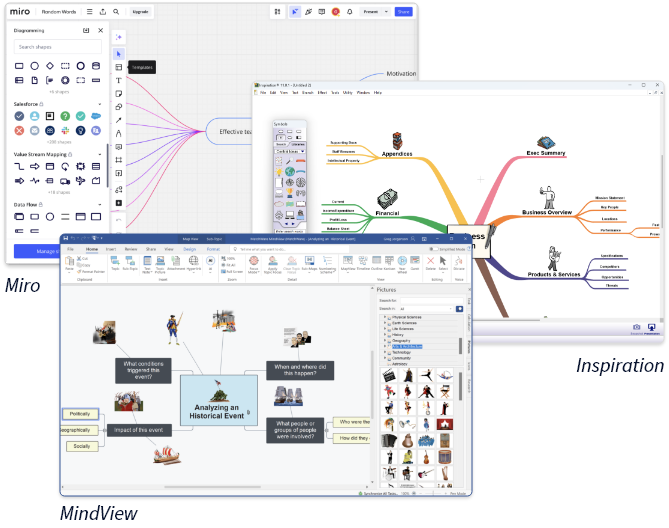The image size is (669, 528).
Task: Select the Financial node in Inspiration map
Action: pyautogui.click(x=387, y=213)
